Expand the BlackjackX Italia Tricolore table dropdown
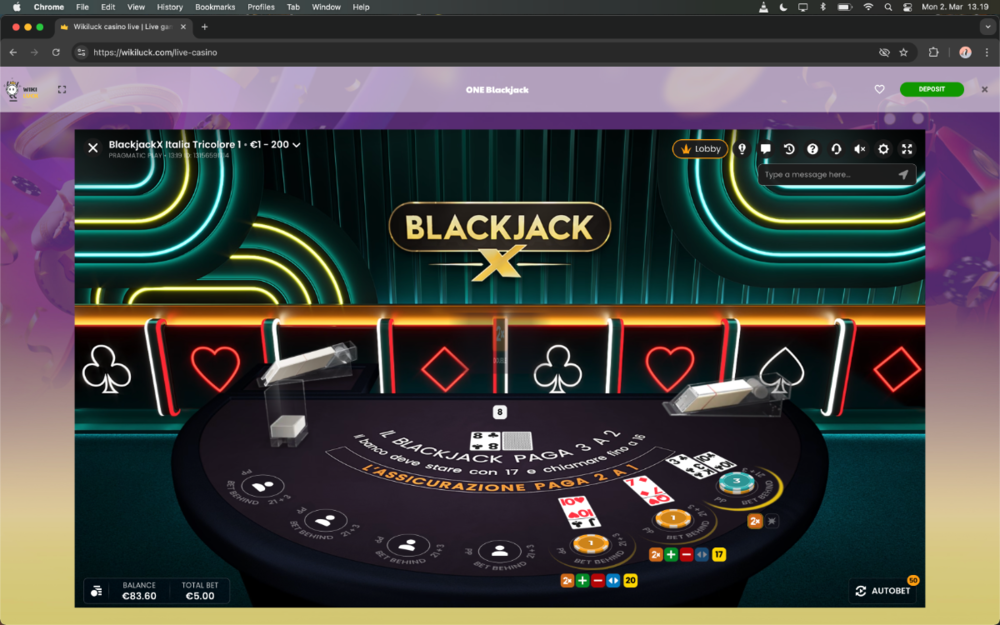1000x625 pixels. click(x=297, y=145)
